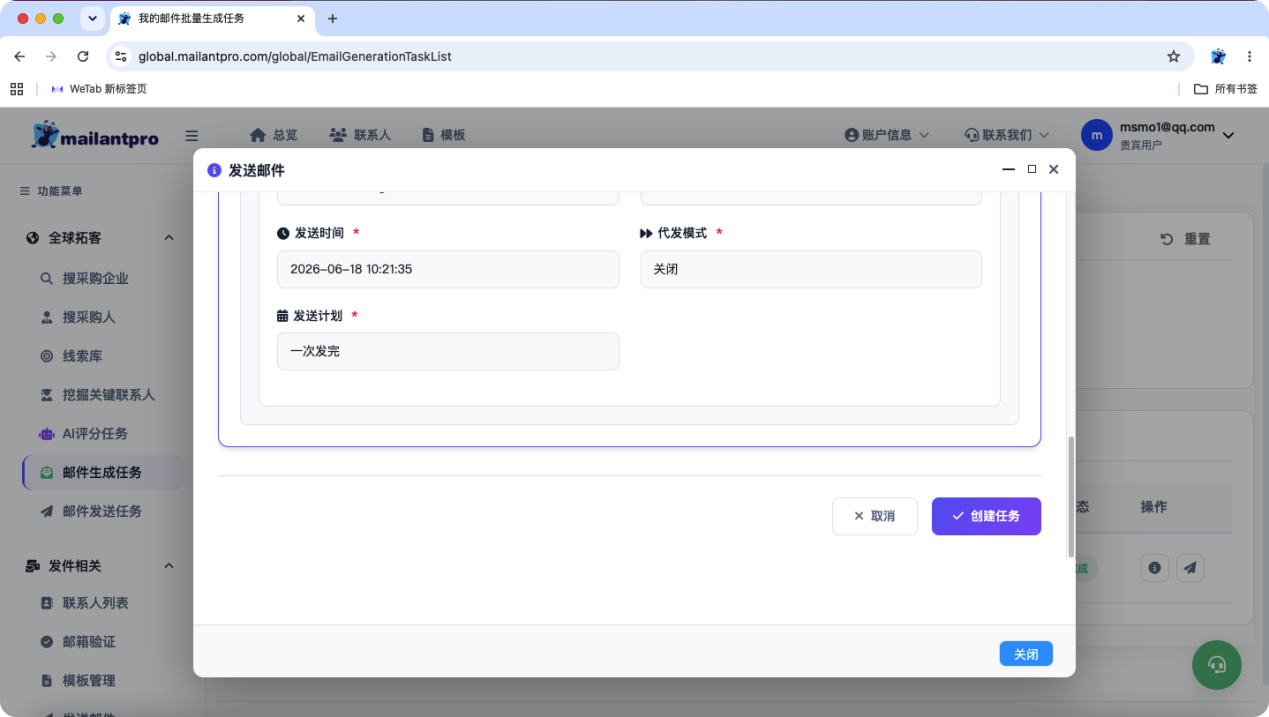Click the 操作 column header
The image size is (1269, 717).
(x=1154, y=507)
